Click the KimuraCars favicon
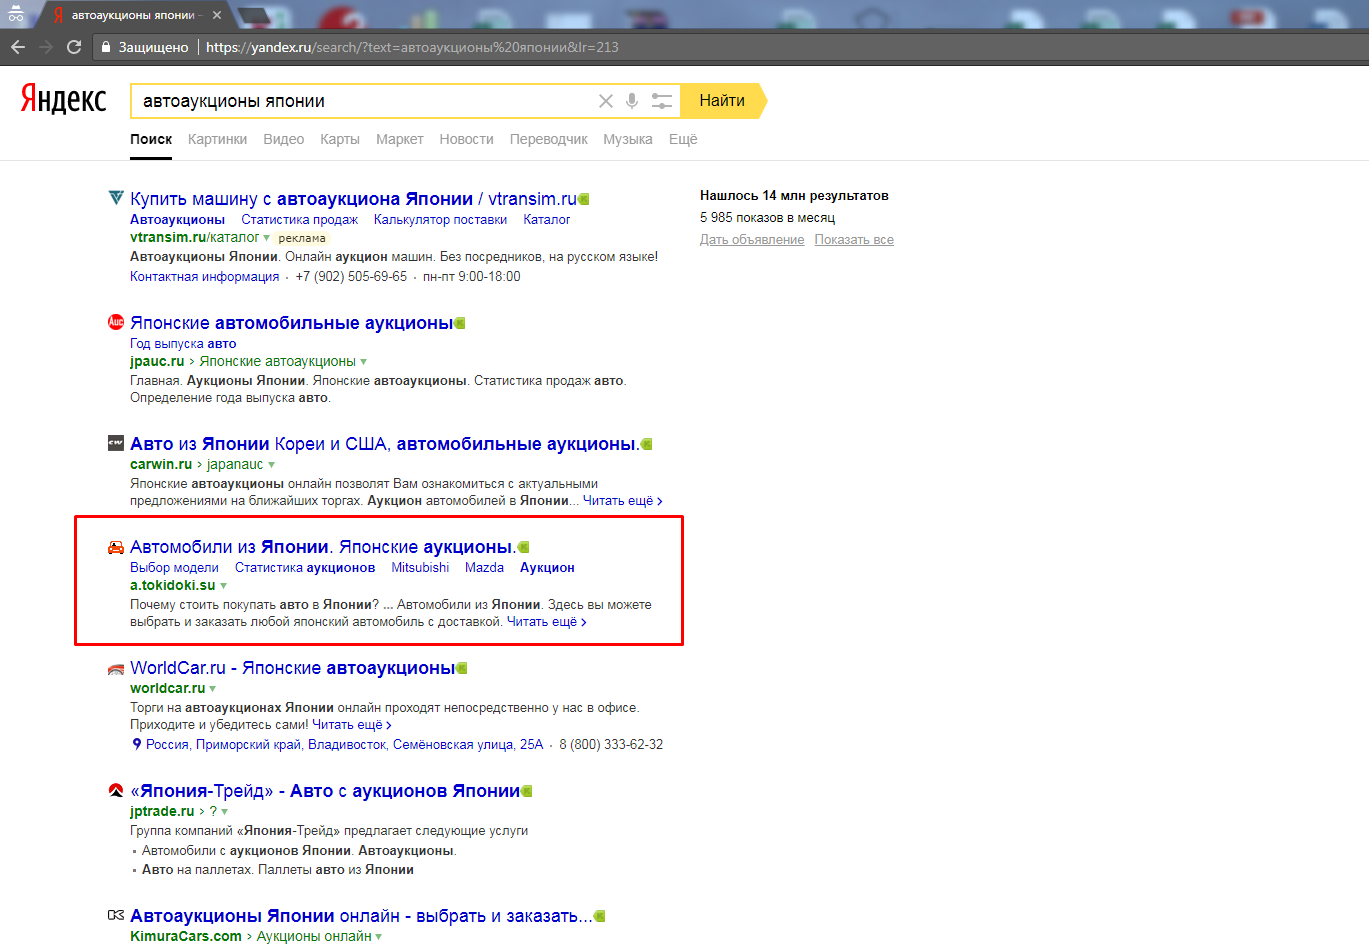Image resolution: width=1369 pixels, height=950 pixels. (x=116, y=915)
